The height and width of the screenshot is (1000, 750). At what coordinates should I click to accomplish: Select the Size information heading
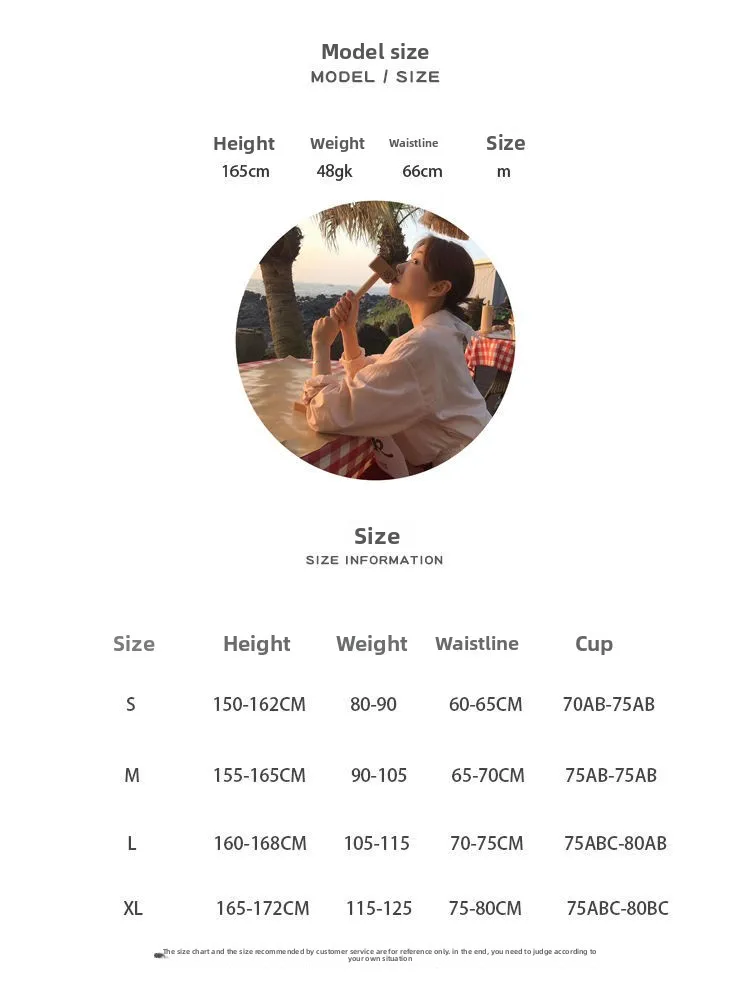pyautogui.click(x=376, y=536)
